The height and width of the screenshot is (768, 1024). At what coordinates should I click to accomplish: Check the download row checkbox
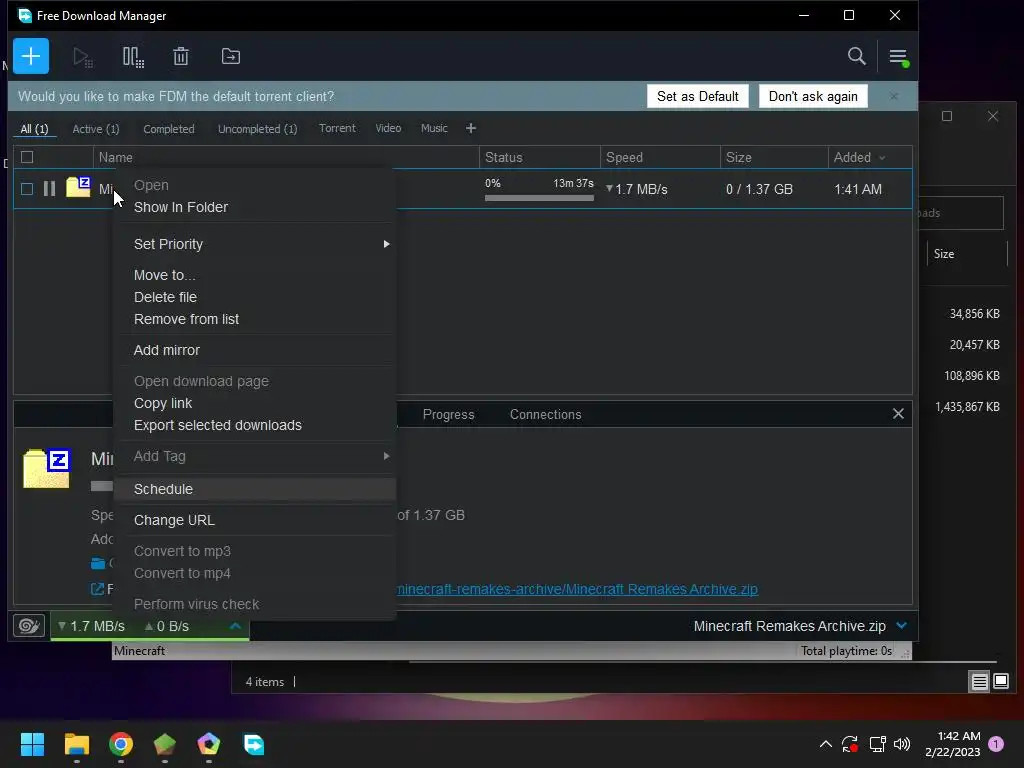coord(27,189)
